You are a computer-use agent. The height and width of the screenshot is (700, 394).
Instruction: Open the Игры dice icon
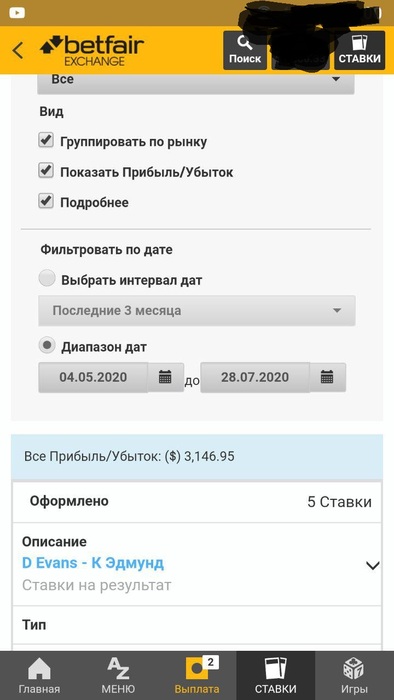(354, 675)
